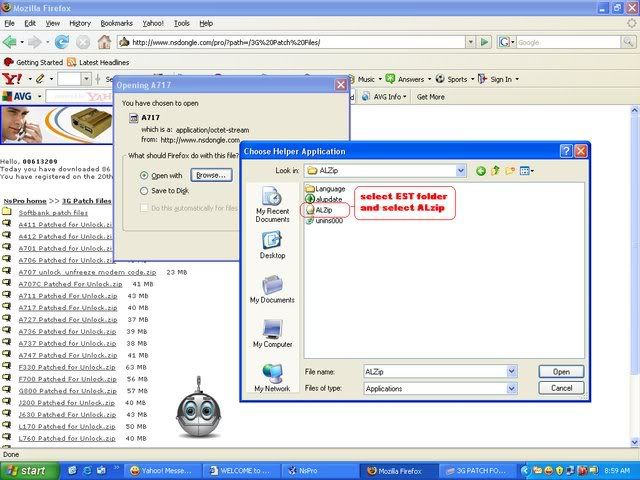Open the History menu

[80, 23]
